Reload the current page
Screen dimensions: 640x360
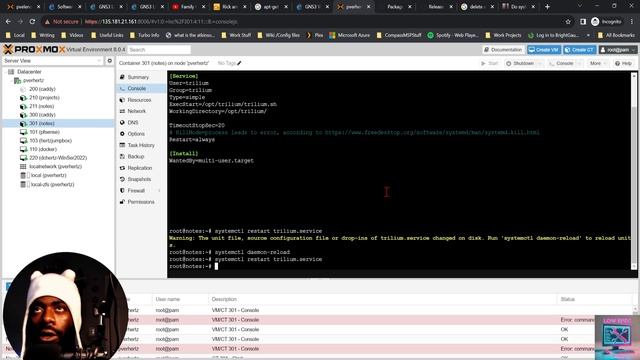click(x=32, y=22)
